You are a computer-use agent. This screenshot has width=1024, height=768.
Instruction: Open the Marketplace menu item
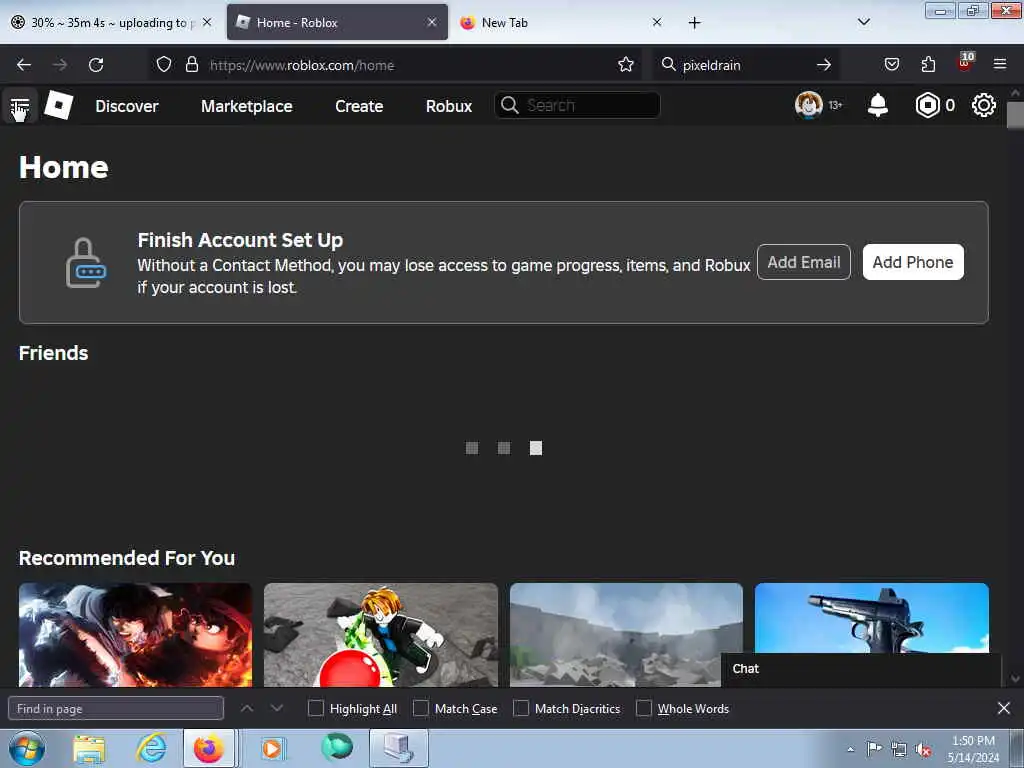click(247, 106)
